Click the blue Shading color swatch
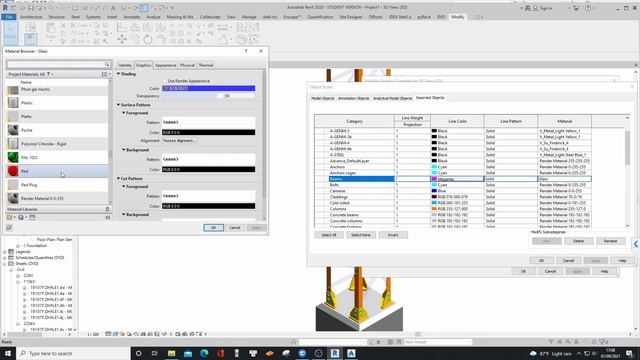This screenshot has height=360, width=640. click(209, 88)
